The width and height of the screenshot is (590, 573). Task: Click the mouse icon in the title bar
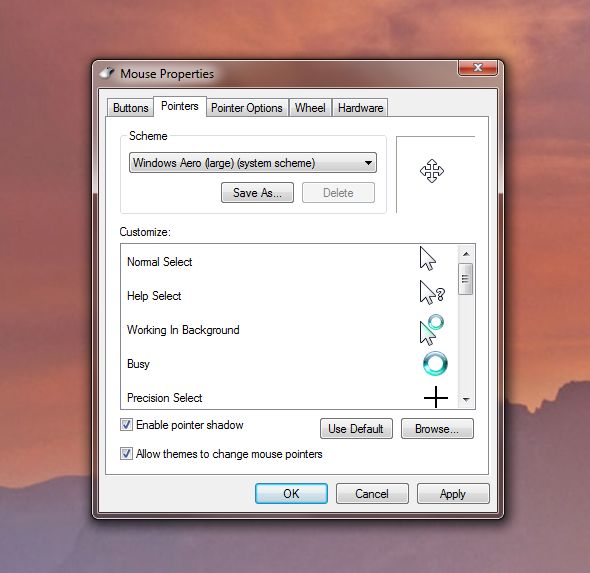(x=107, y=73)
